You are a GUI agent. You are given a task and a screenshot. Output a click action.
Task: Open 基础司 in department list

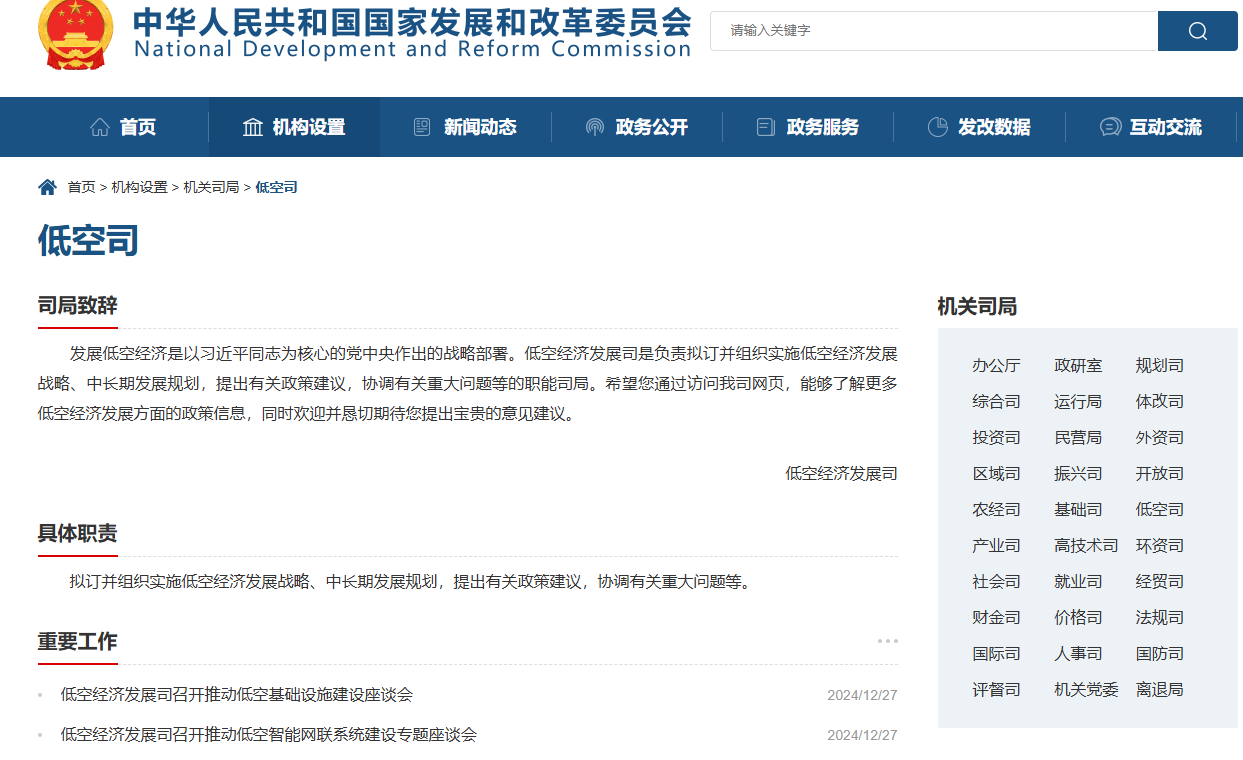(x=1078, y=509)
